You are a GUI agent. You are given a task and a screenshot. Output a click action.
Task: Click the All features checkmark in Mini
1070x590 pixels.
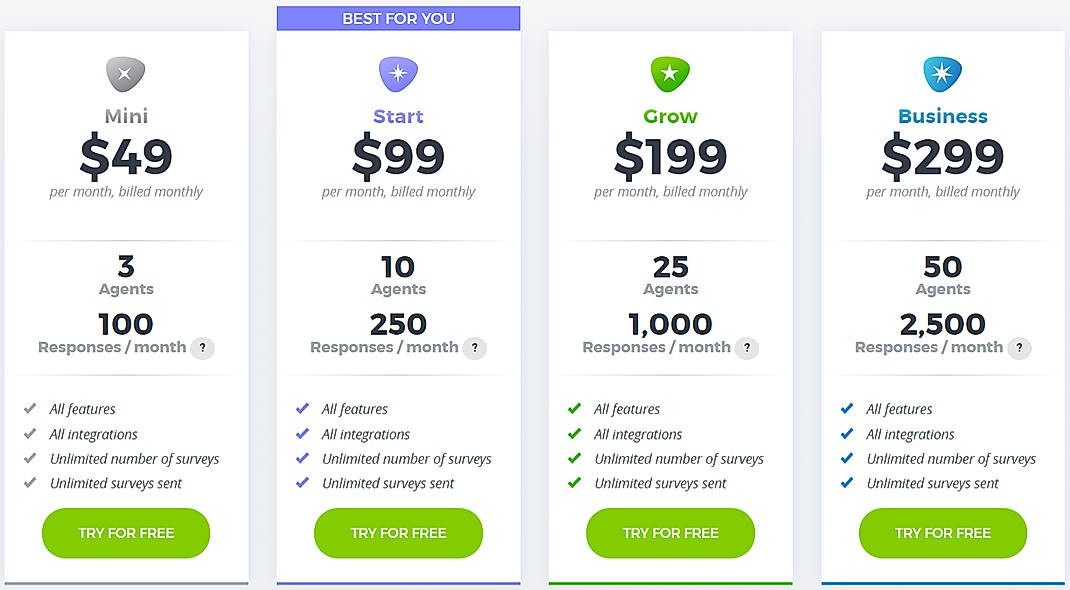pos(30,409)
